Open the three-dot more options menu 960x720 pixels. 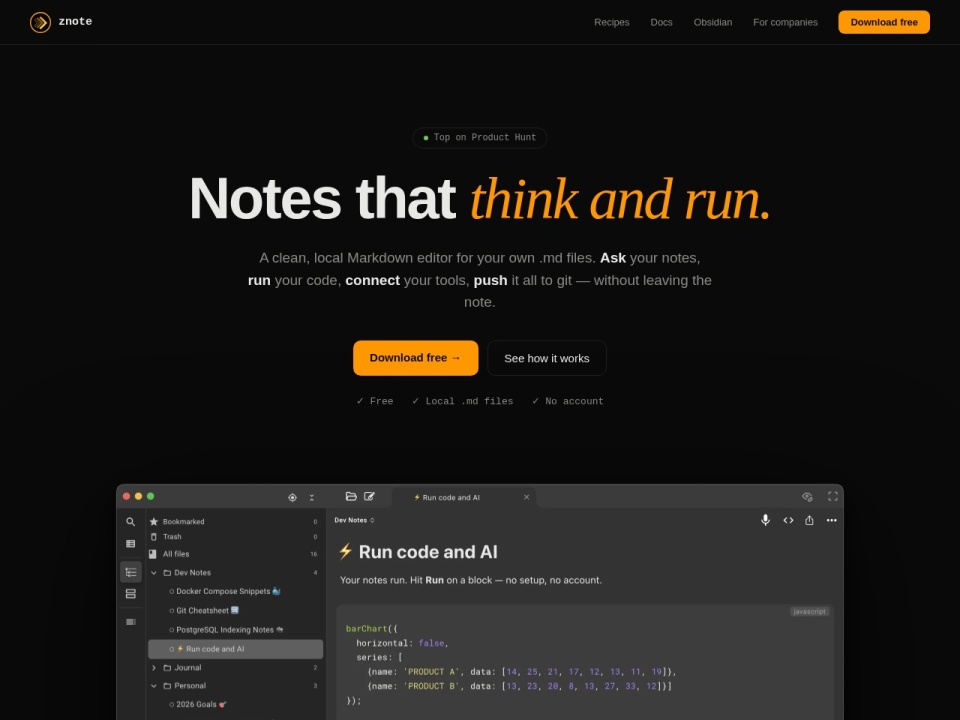pos(831,520)
